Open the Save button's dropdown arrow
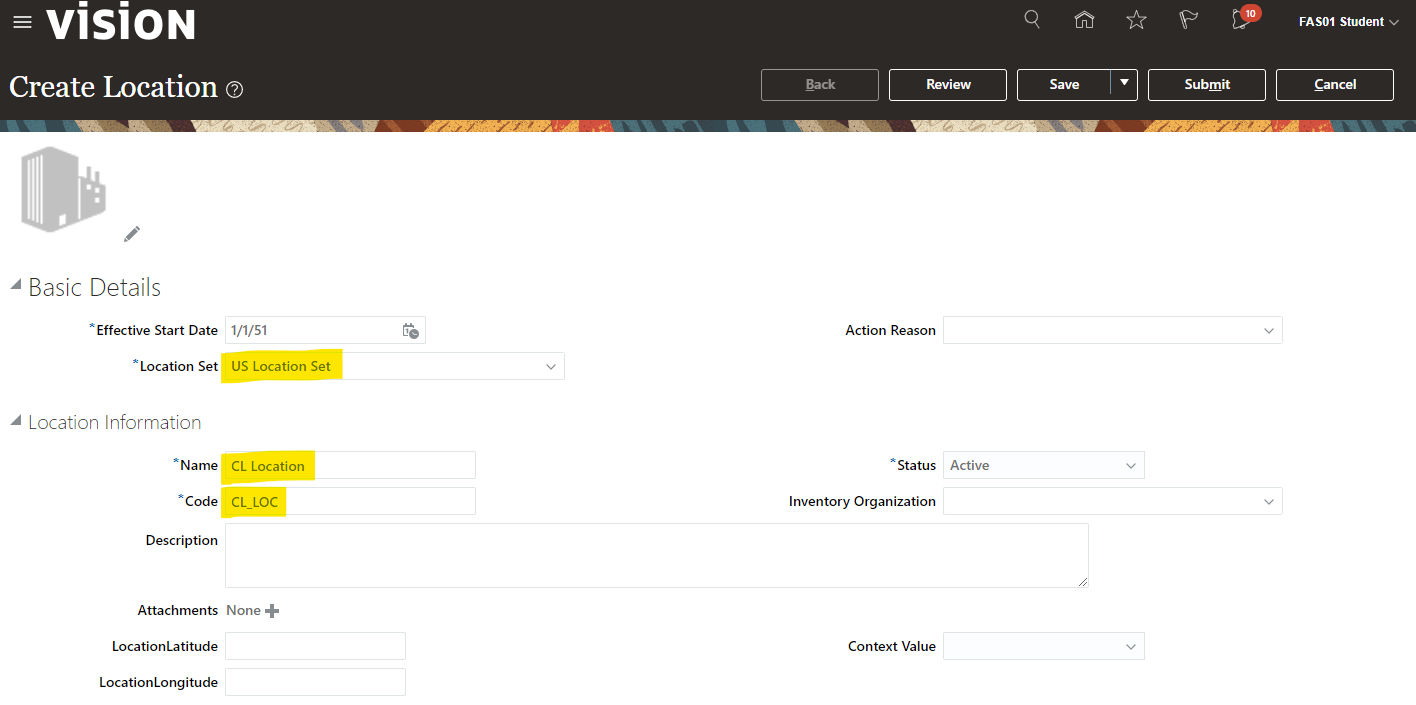The width and height of the screenshot is (1416, 705). pos(1125,84)
